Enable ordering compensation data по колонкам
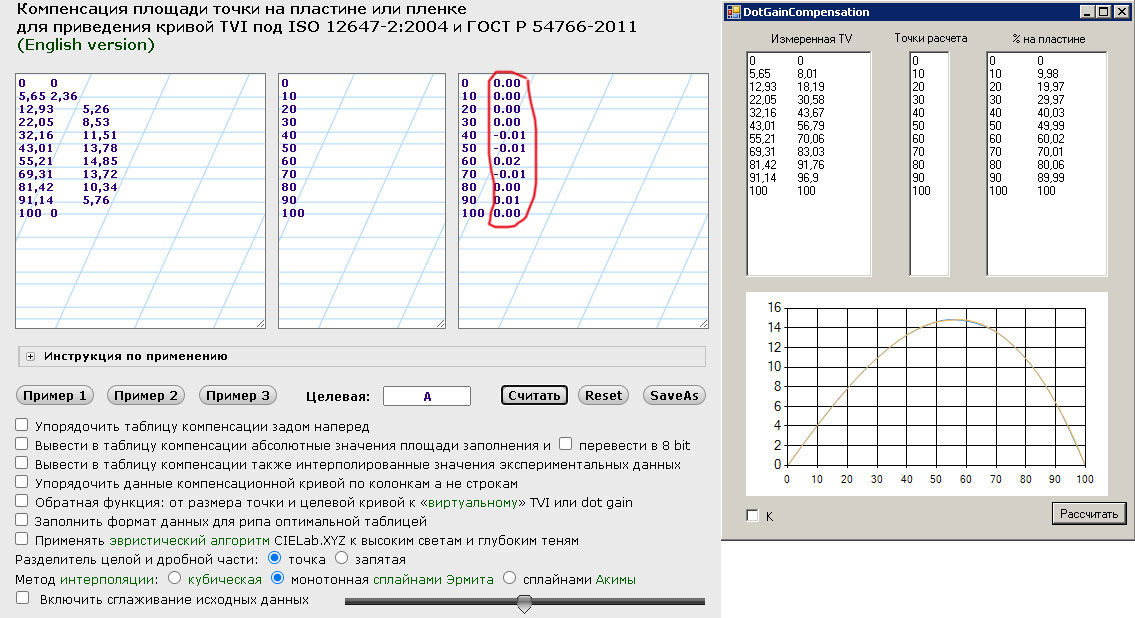This screenshot has width=1135, height=618. point(22,481)
